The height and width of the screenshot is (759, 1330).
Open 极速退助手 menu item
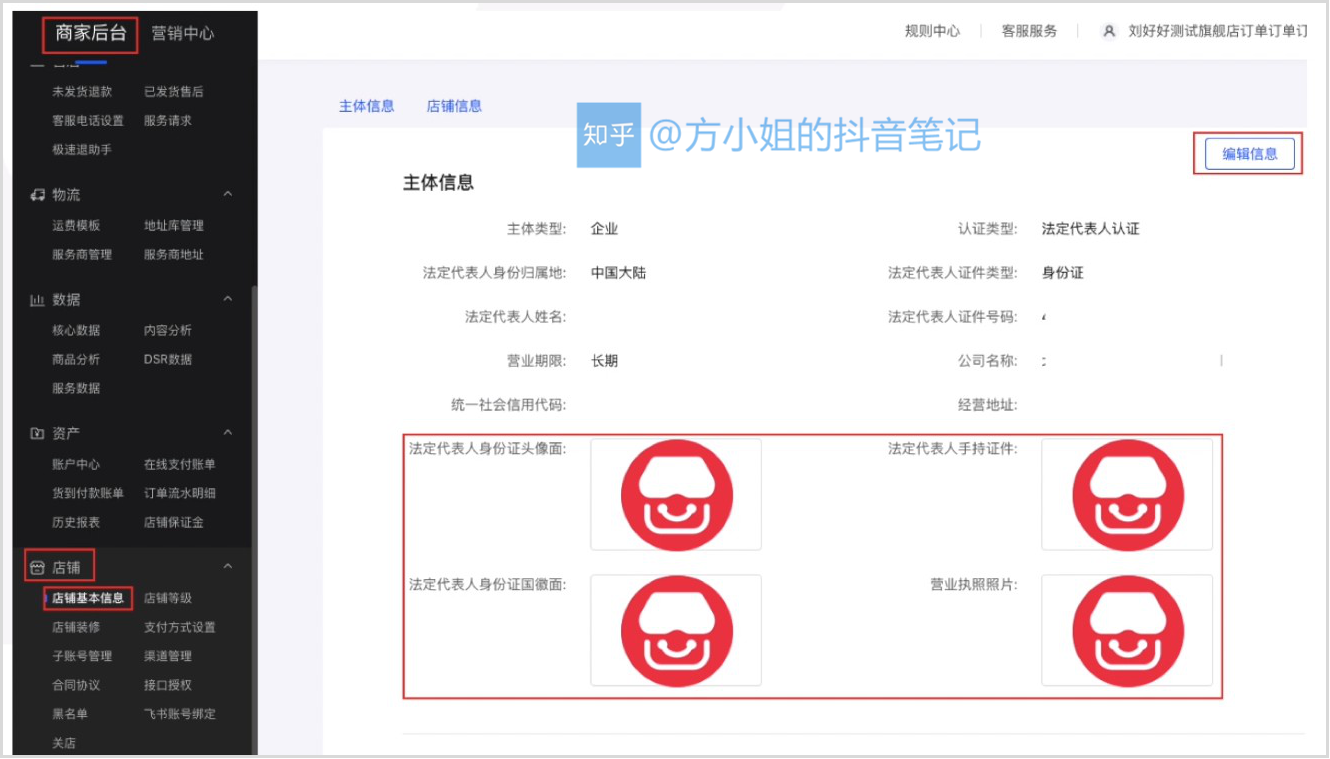(x=82, y=150)
